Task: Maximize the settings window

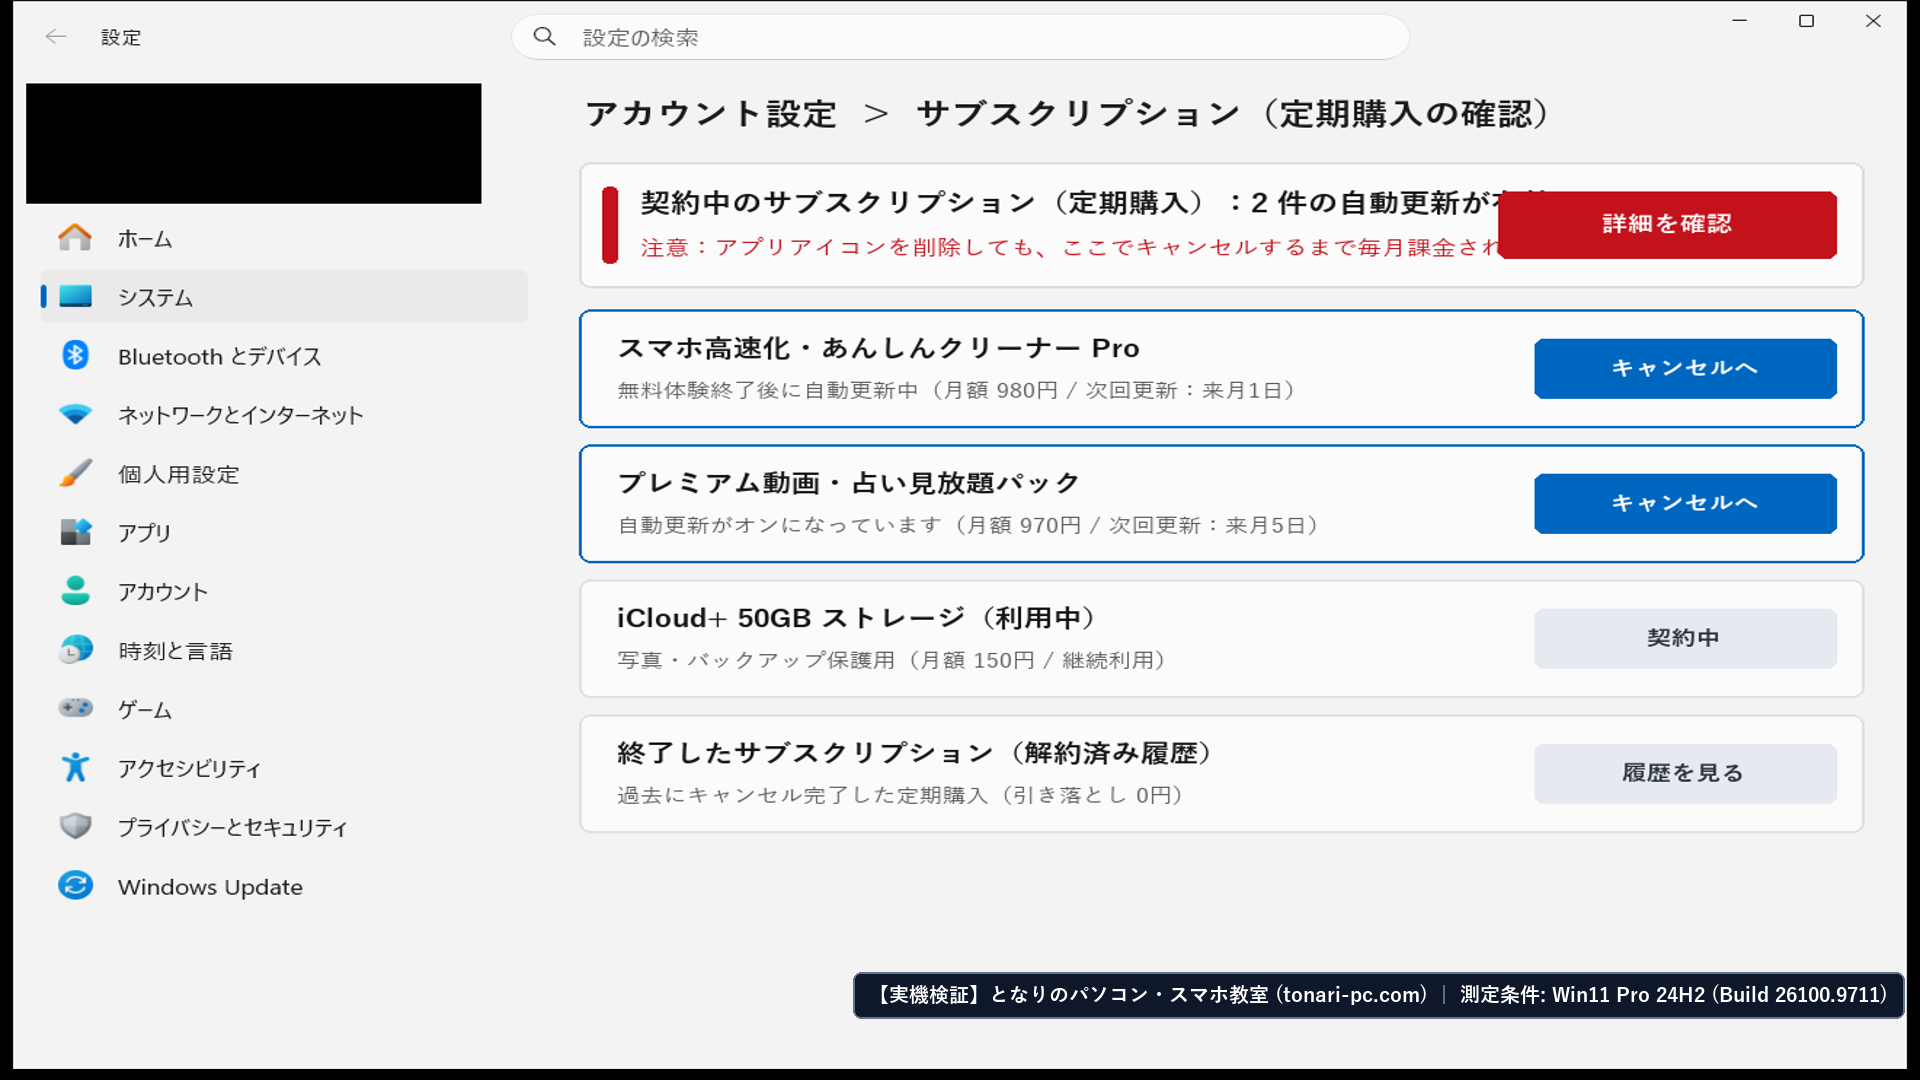Action: pos(1806,21)
